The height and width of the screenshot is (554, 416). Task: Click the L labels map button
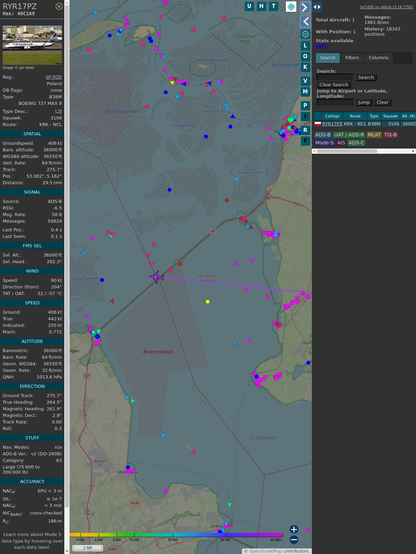click(x=305, y=46)
